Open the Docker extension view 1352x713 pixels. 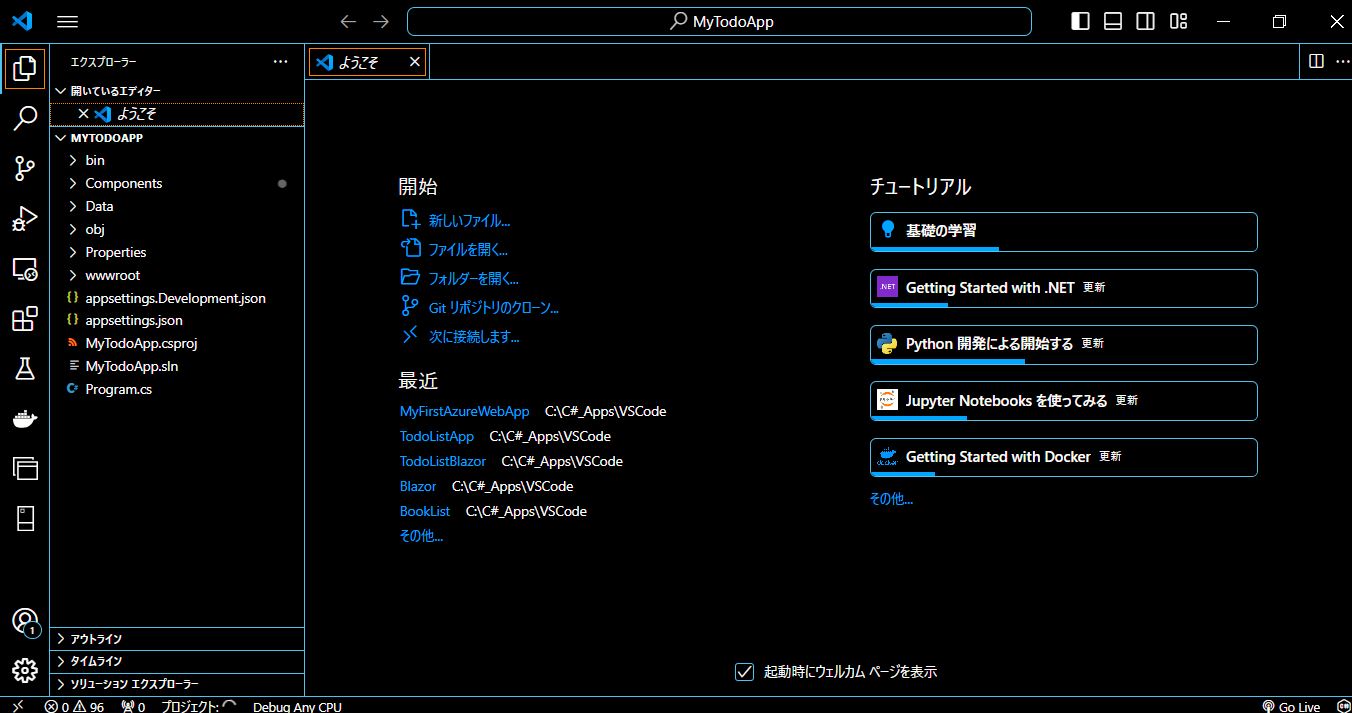point(25,418)
